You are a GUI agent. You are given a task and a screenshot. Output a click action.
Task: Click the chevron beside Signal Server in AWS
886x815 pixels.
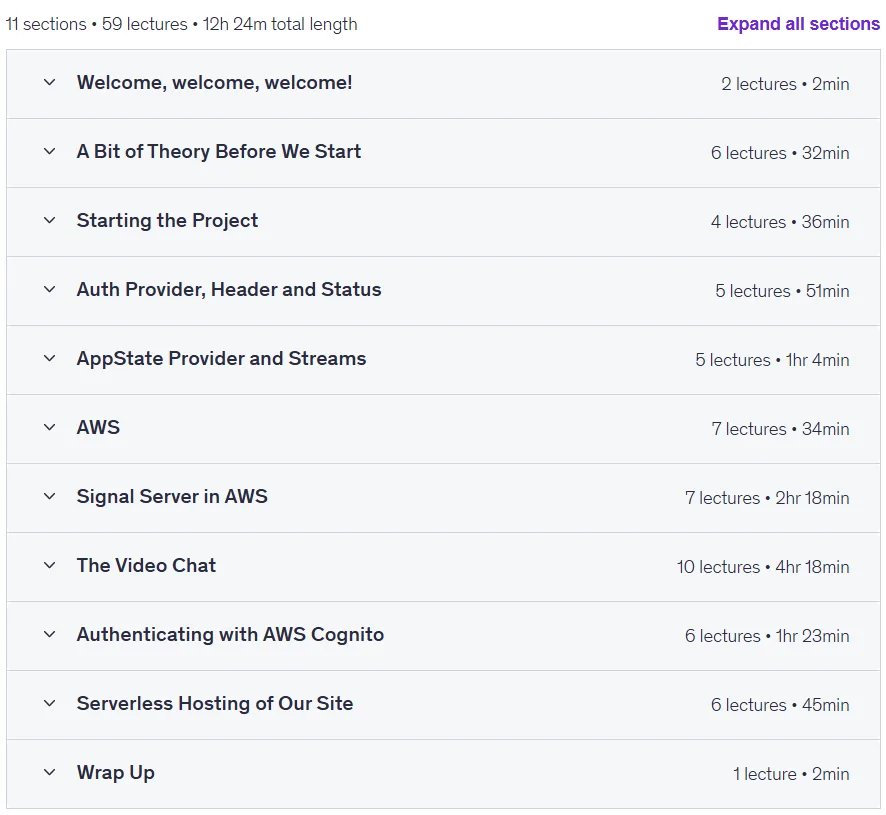tap(50, 496)
